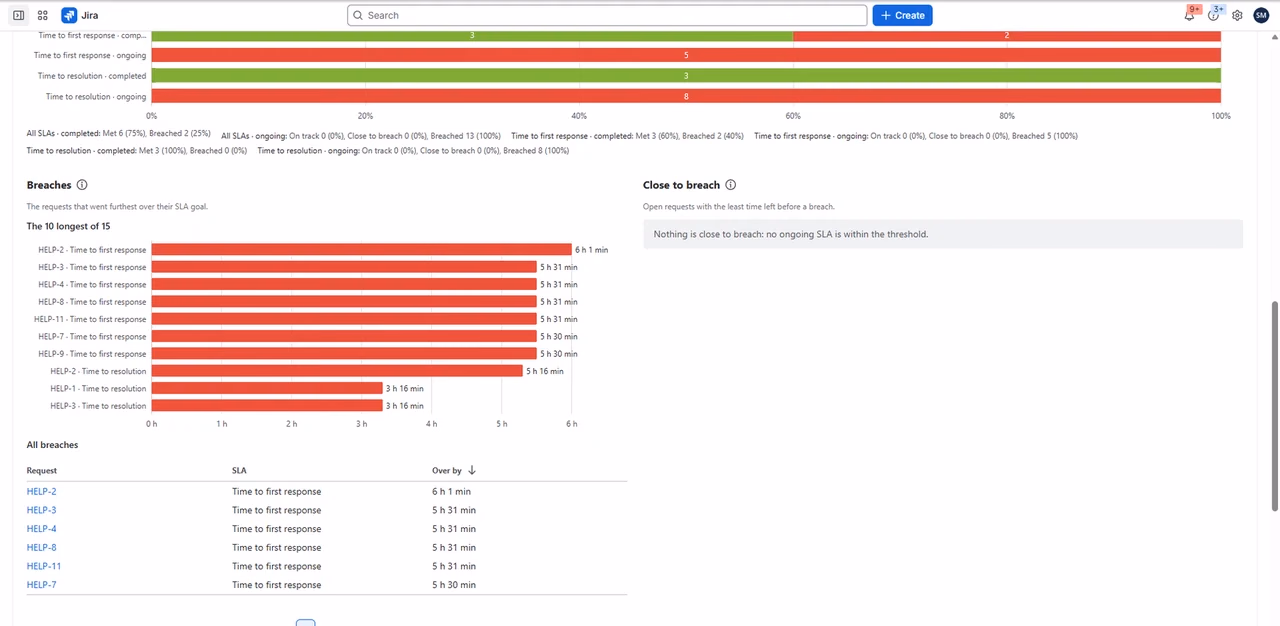Open the HELP-4 request link
Screen dimensions: 1280x626
(42, 529)
